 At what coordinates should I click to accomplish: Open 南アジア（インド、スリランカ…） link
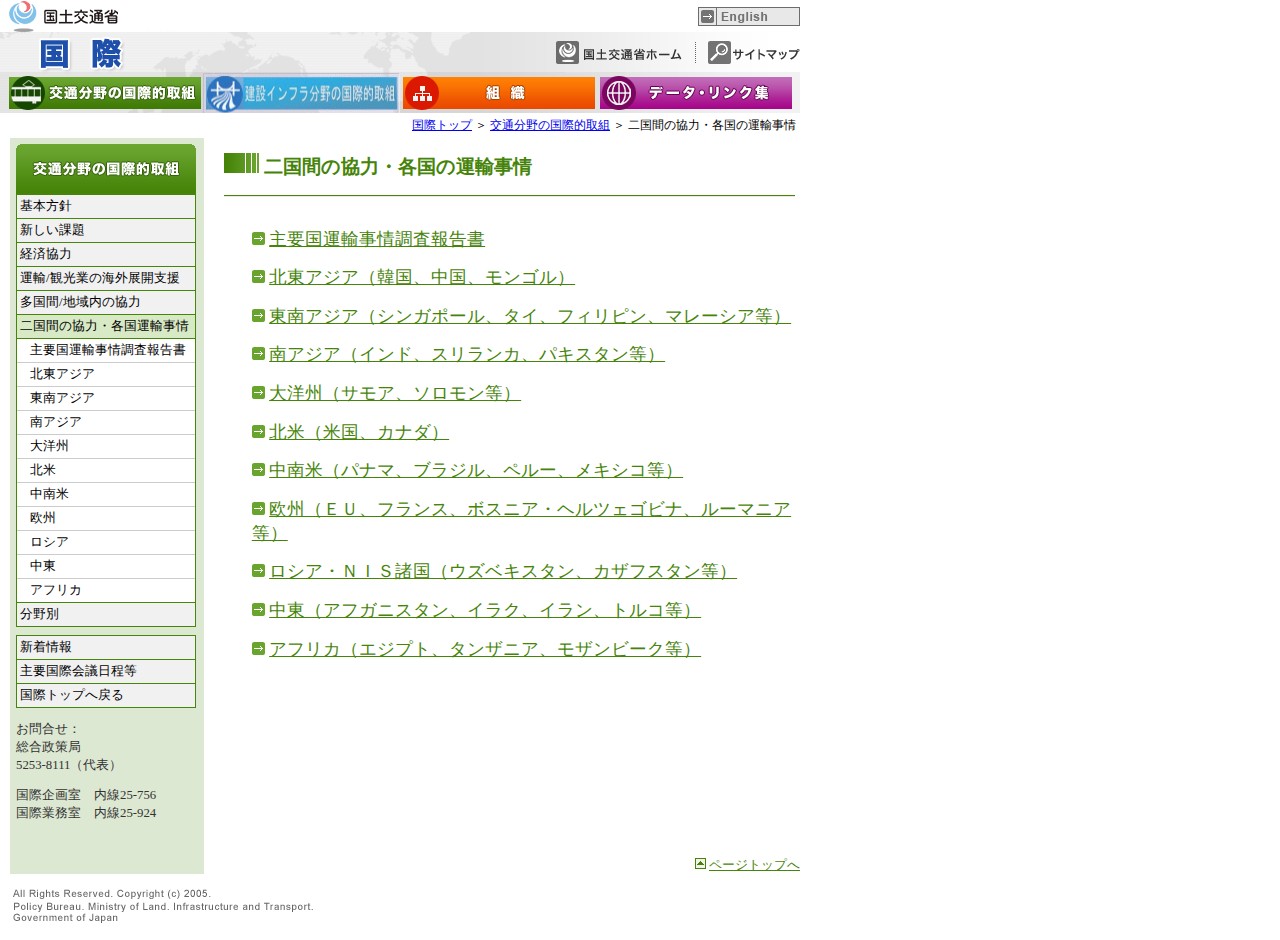coord(467,354)
